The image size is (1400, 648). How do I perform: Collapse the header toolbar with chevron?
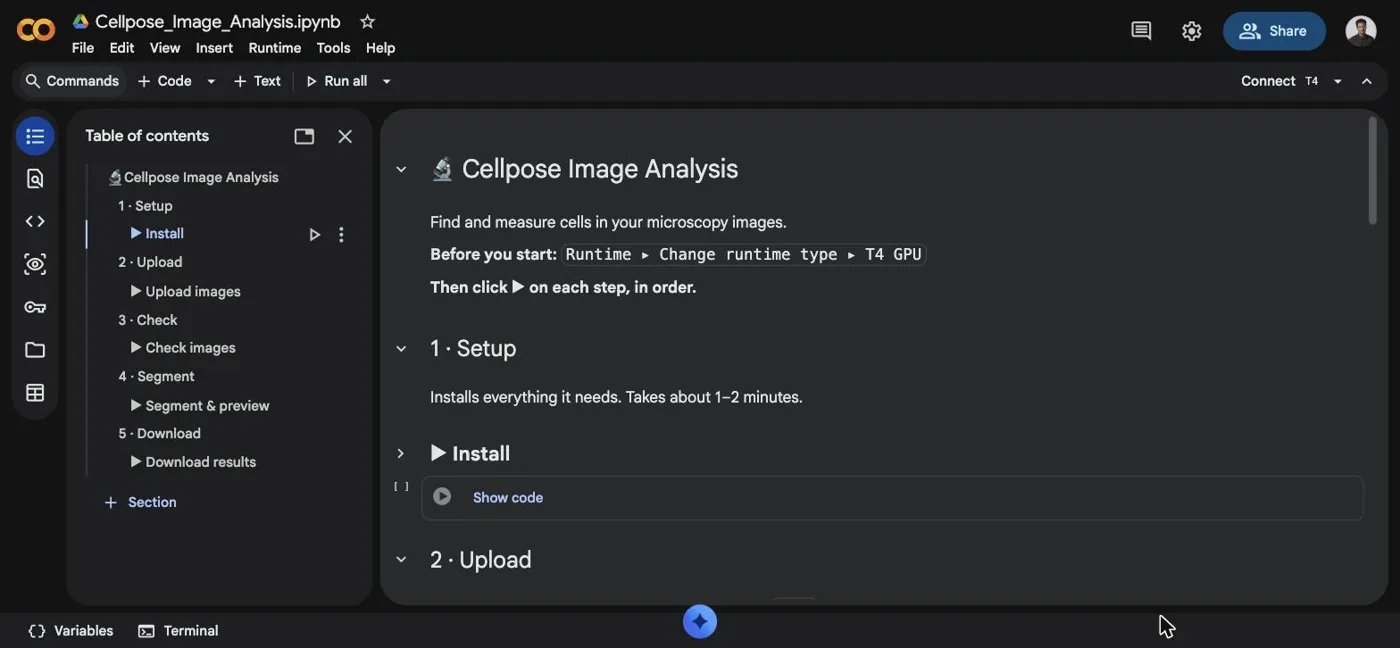(x=1367, y=81)
